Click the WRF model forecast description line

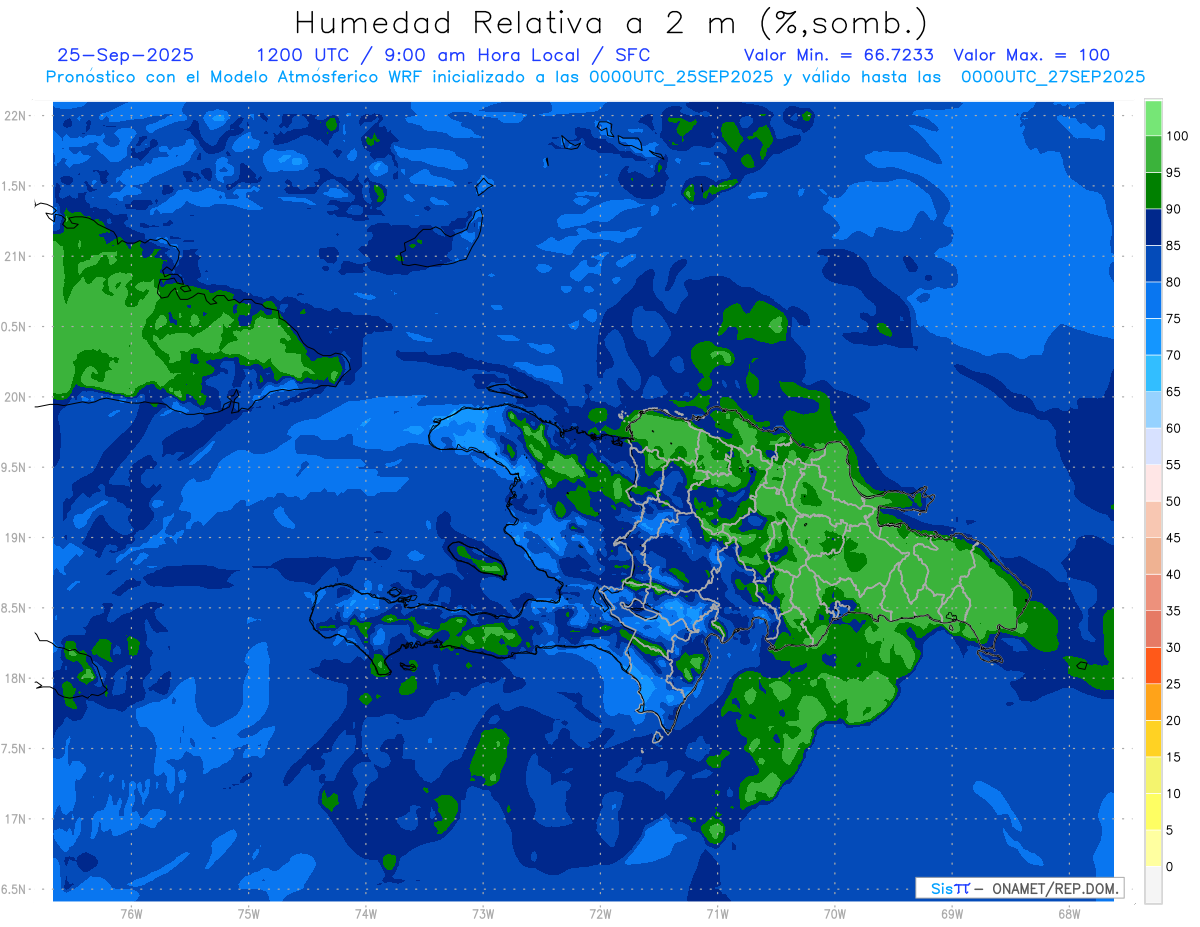[x=595, y=77]
